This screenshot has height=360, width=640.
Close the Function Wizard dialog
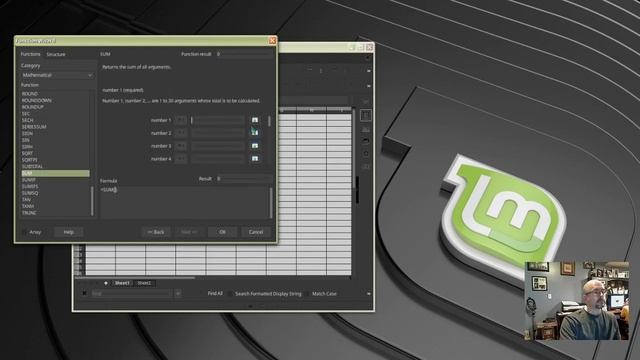click(x=272, y=40)
